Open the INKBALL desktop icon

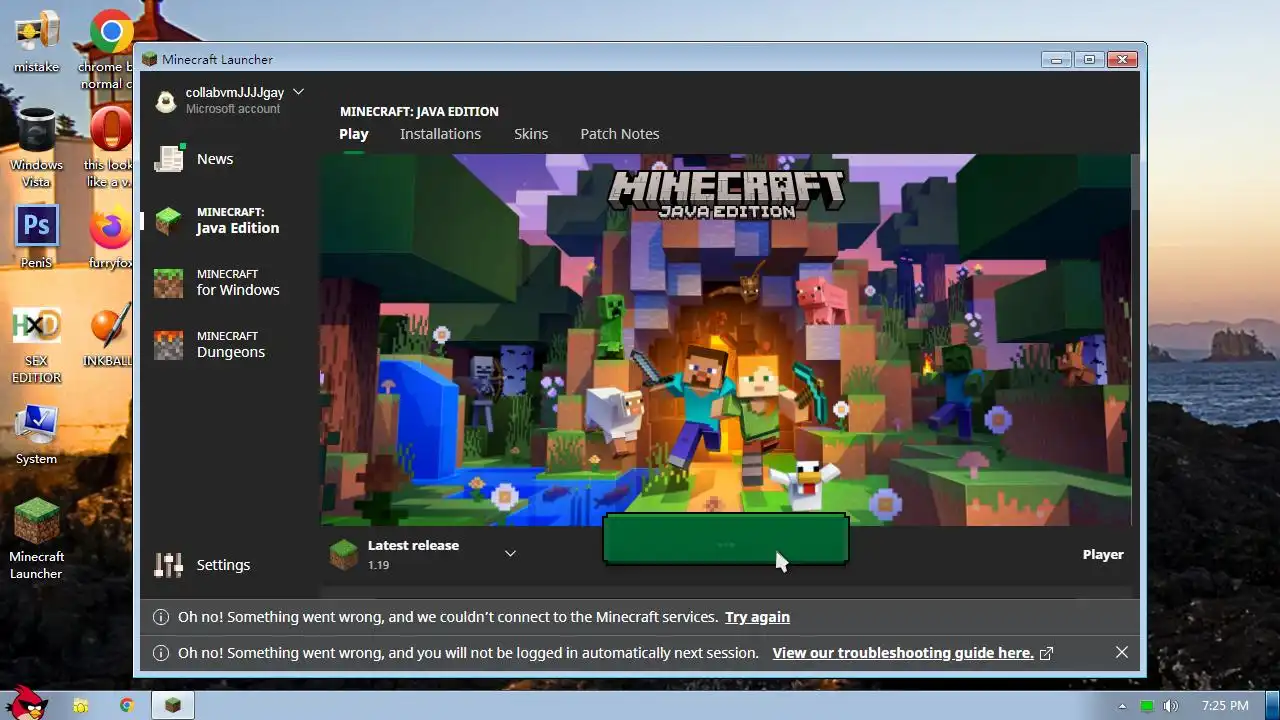tap(109, 337)
